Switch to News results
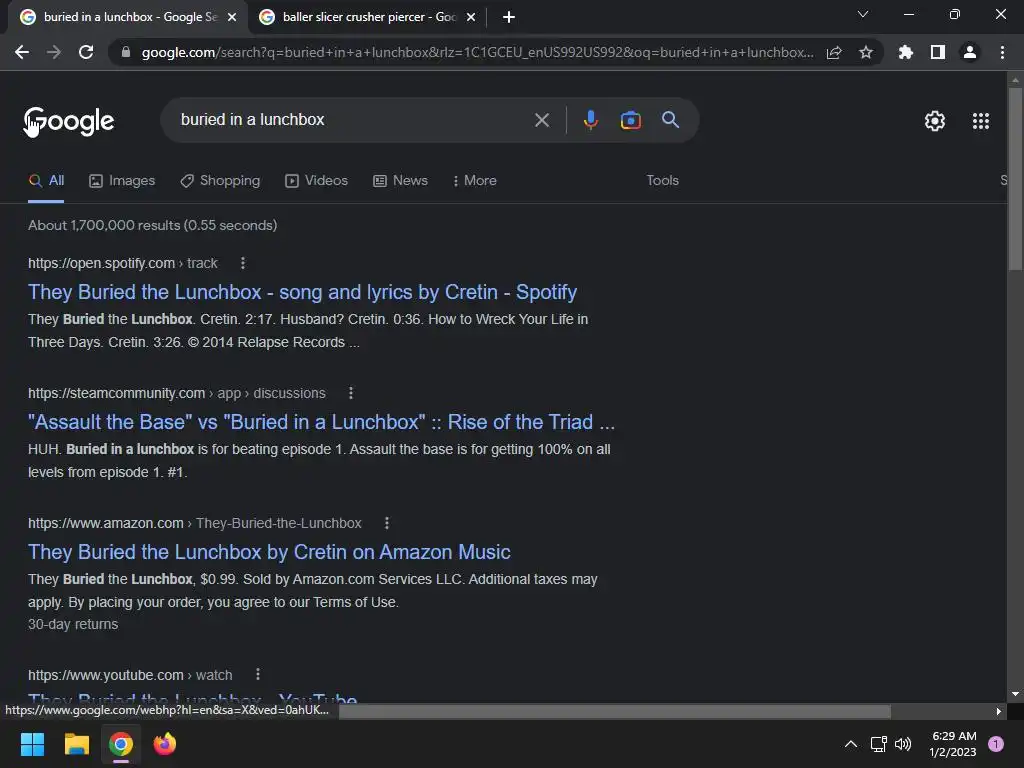 point(400,181)
